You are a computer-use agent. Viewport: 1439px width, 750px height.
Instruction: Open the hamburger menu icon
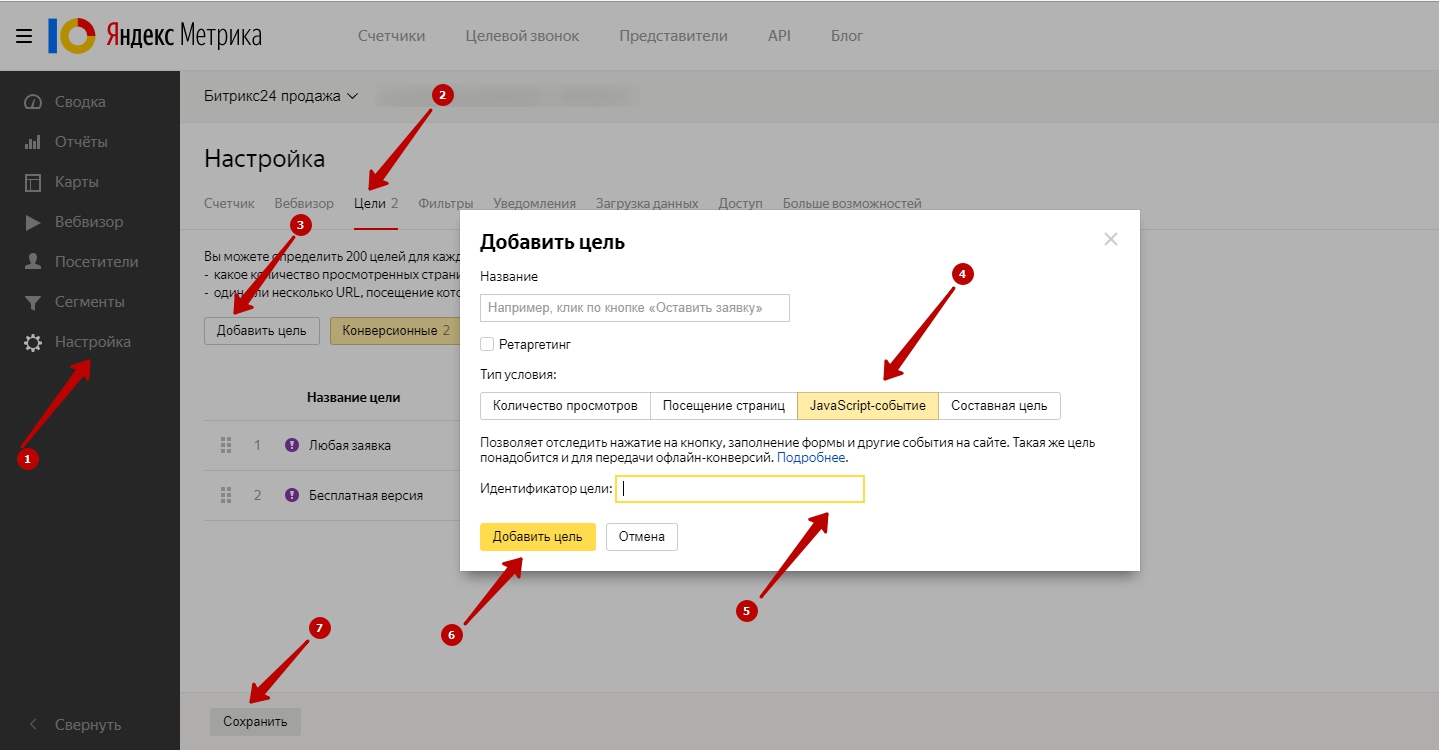tap(24, 36)
